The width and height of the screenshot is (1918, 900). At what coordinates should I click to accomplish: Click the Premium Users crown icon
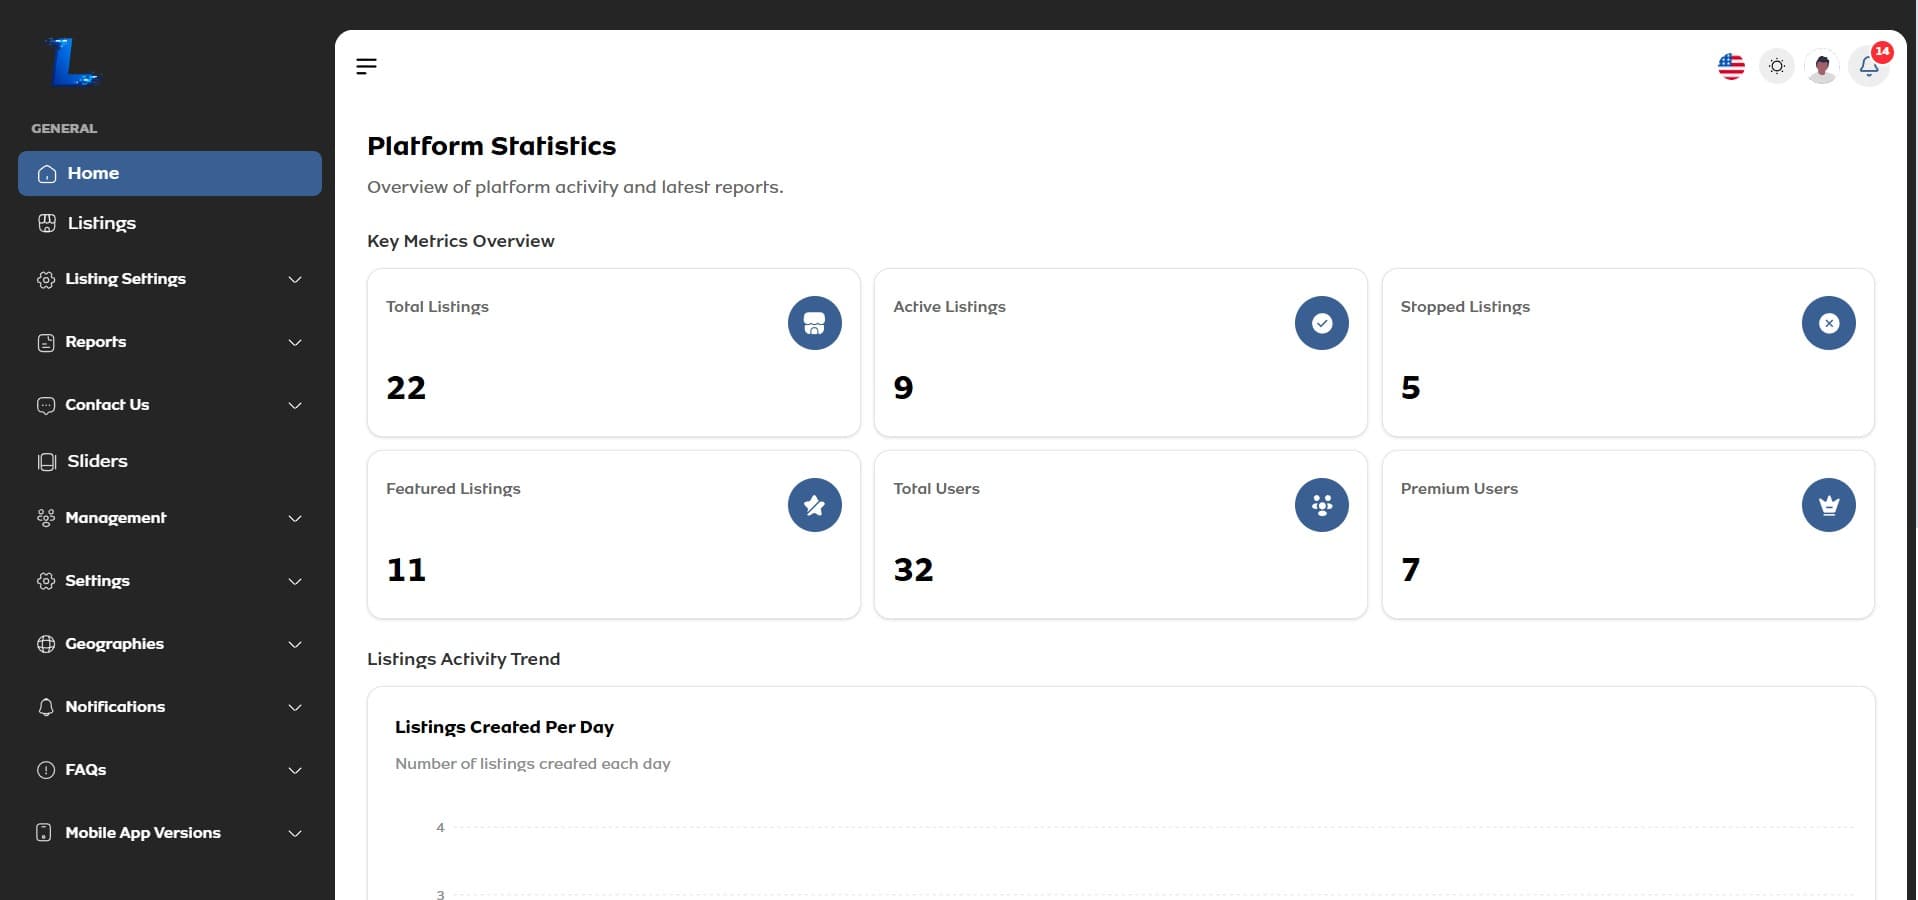click(1829, 505)
